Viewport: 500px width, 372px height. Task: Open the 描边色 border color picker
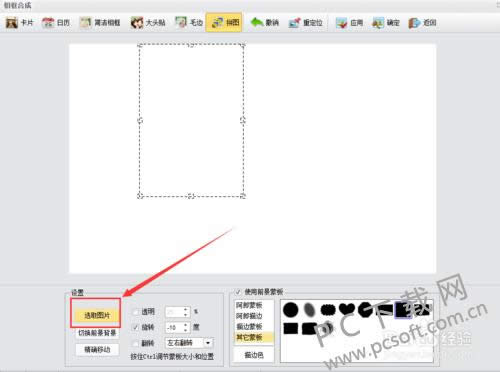(254, 355)
